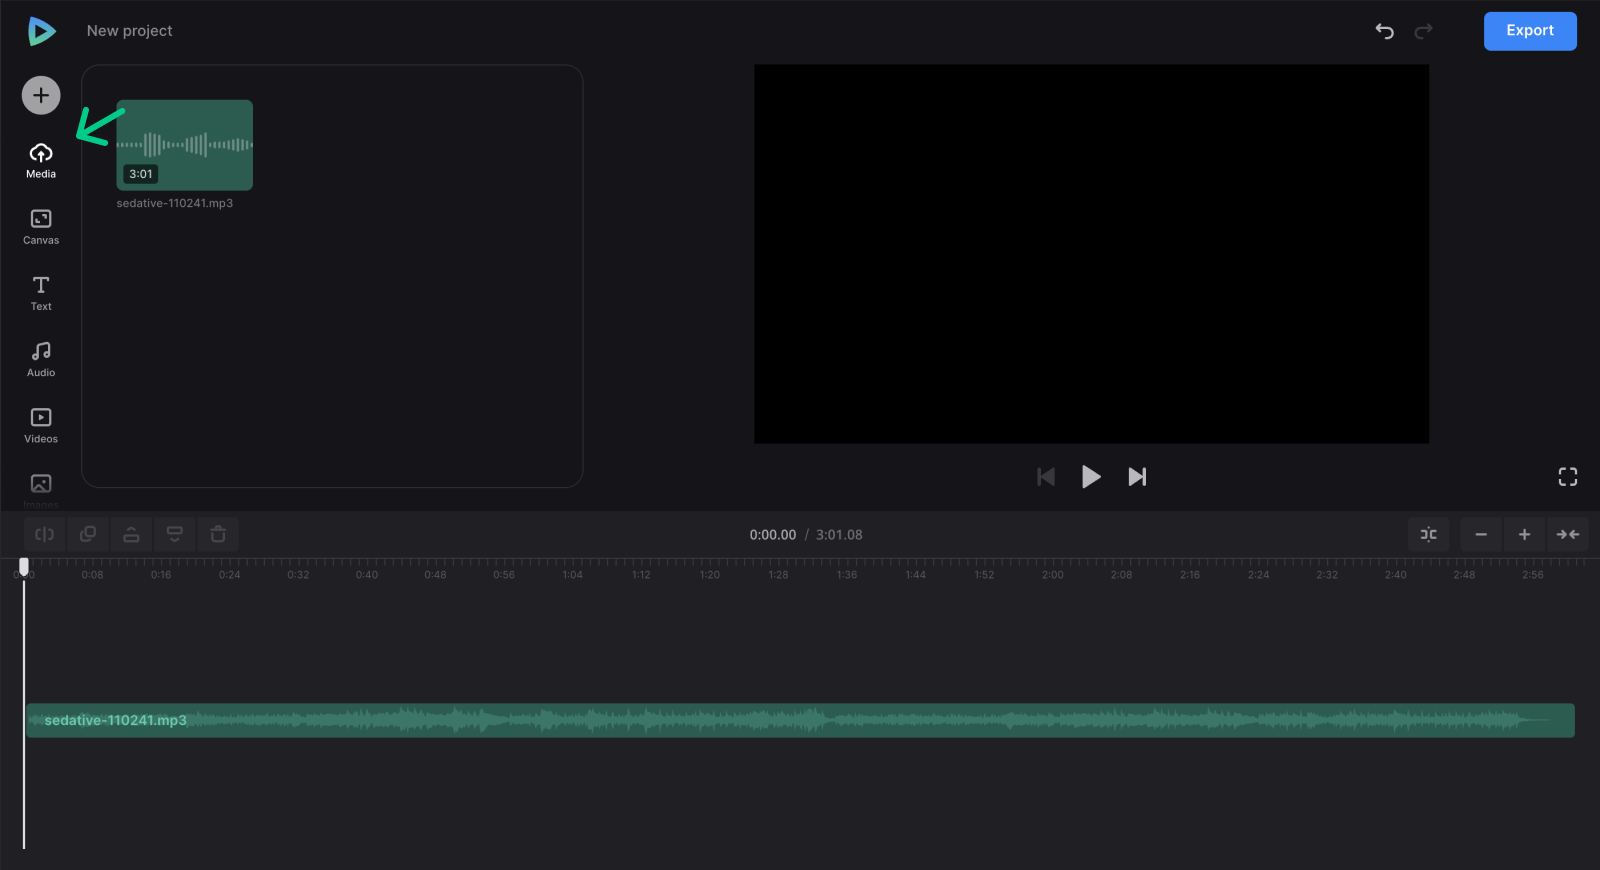Click the 0:32 mark on timeline ruler

(x=298, y=575)
